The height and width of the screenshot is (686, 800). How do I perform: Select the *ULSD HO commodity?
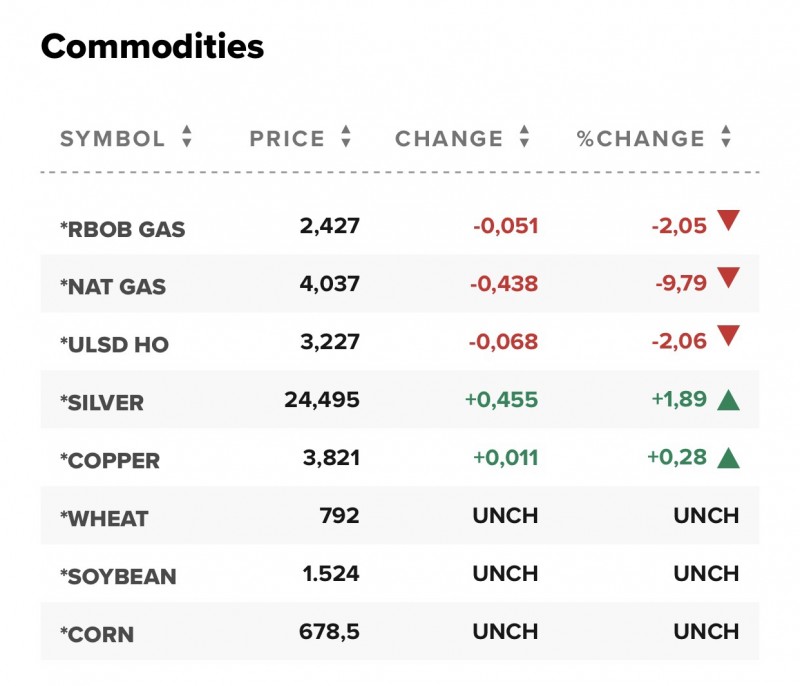tap(114, 345)
